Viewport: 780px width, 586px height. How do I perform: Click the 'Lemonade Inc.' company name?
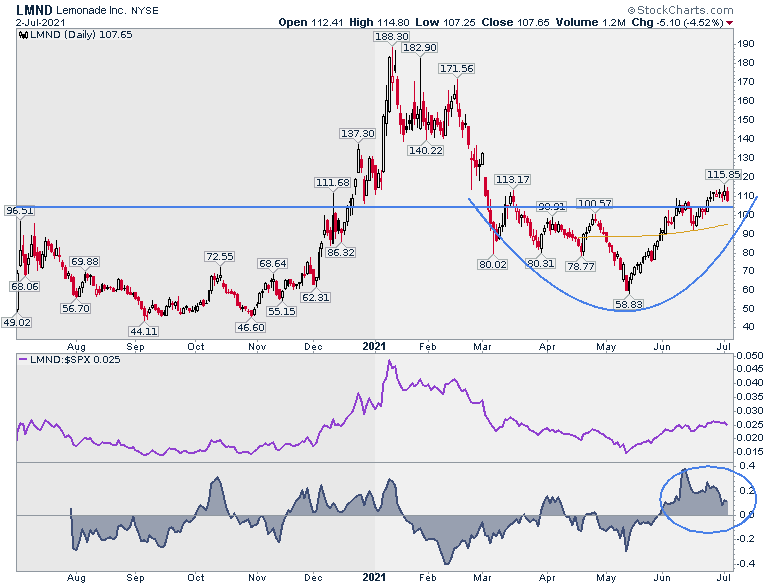91,10
